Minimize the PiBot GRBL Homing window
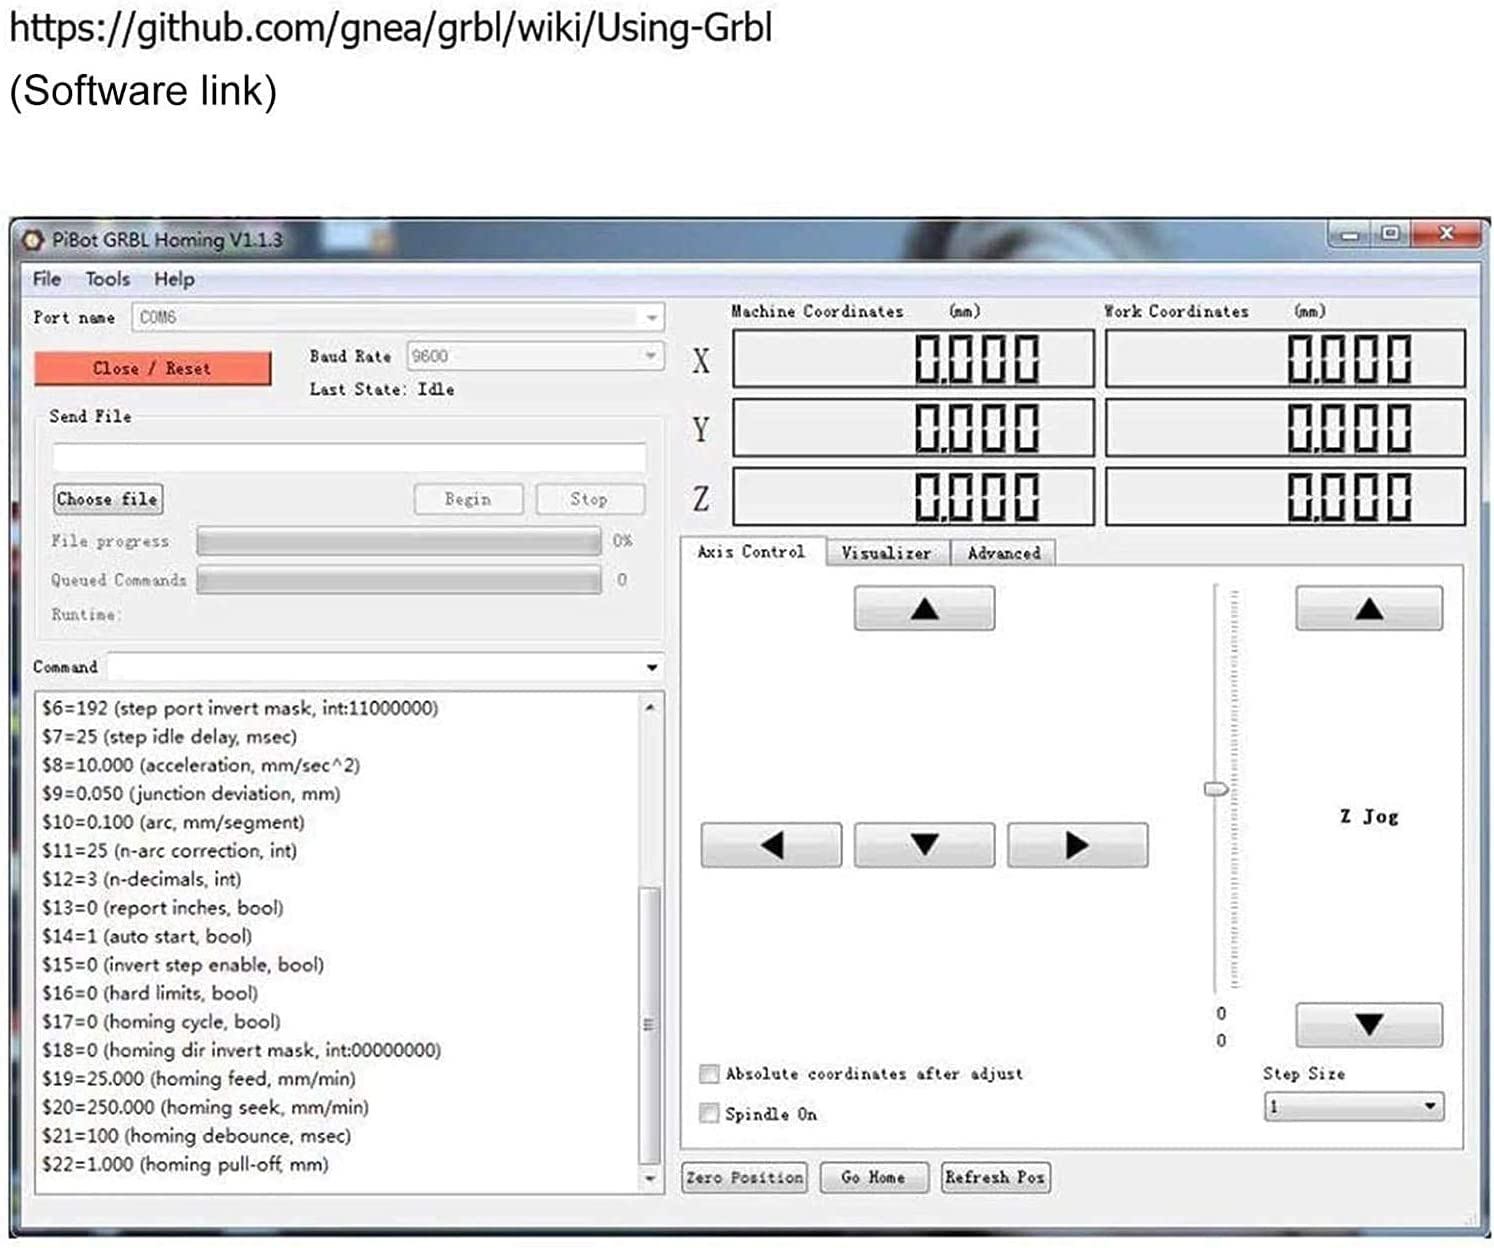Screen dimensions: 1494x1248 (x=1350, y=235)
